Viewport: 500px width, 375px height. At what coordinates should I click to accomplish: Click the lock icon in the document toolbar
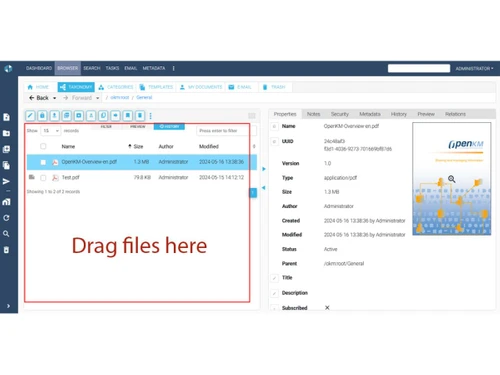click(x=42, y=116)
